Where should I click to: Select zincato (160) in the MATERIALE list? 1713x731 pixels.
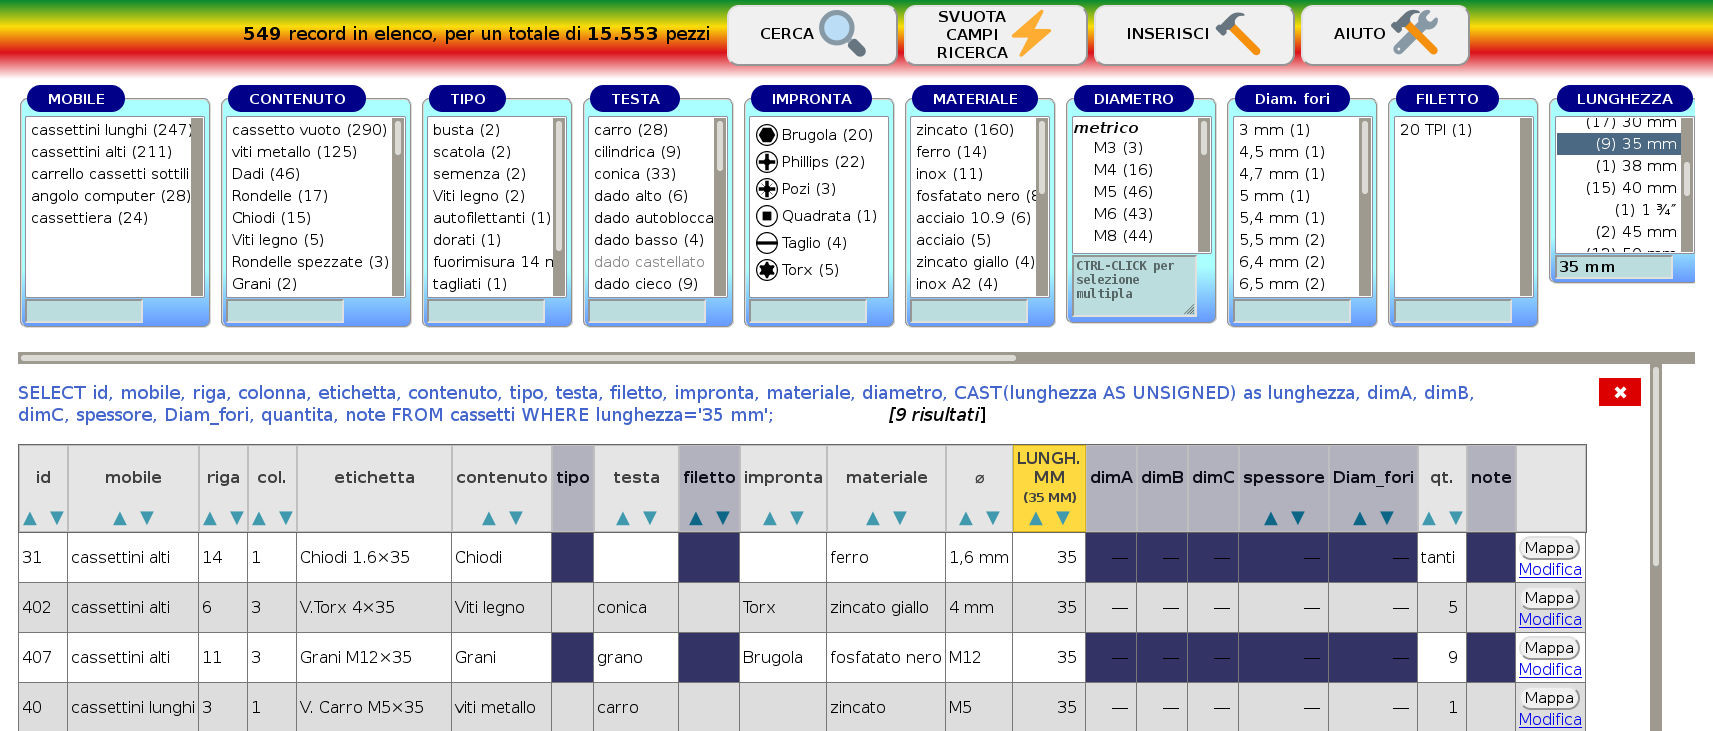pyautogui.click(x=964, y=130)
